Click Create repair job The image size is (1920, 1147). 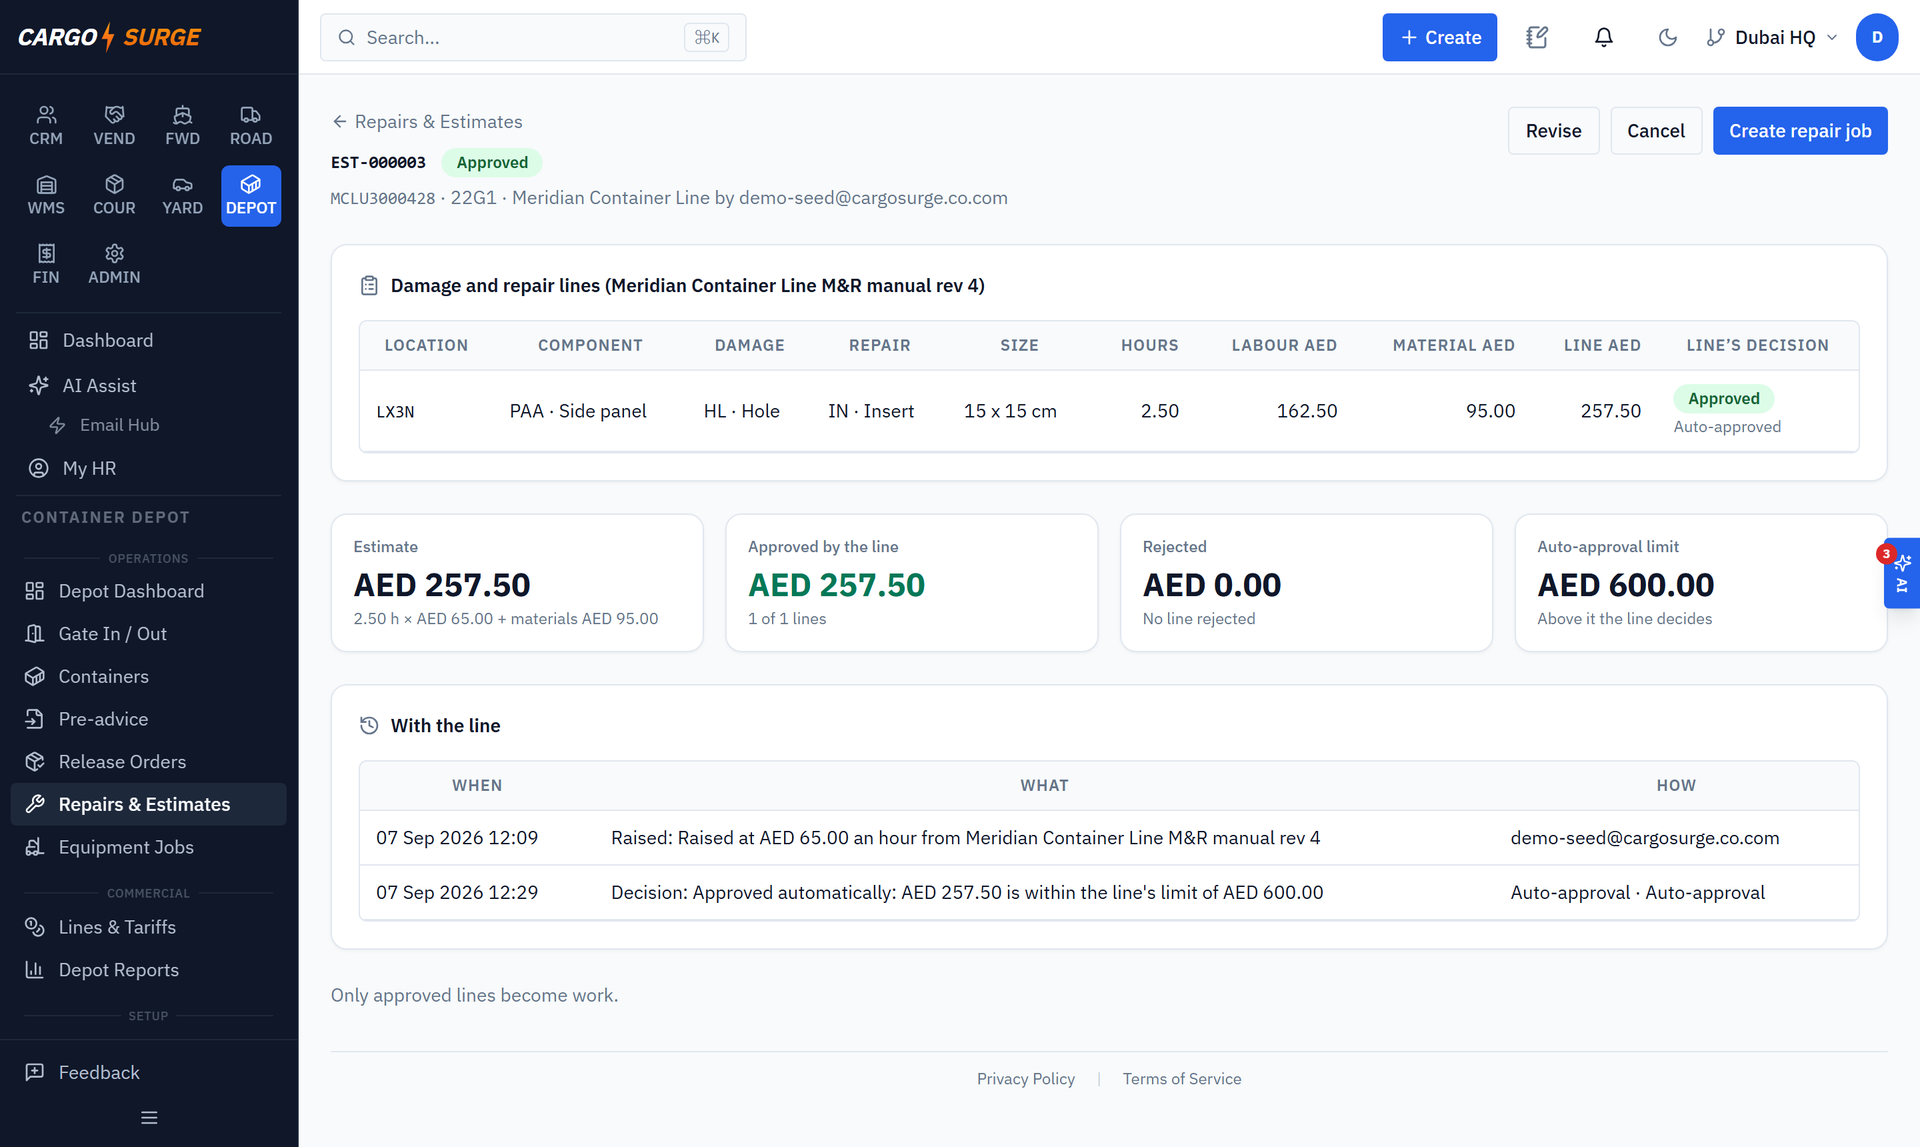[x=1800, y=131]
